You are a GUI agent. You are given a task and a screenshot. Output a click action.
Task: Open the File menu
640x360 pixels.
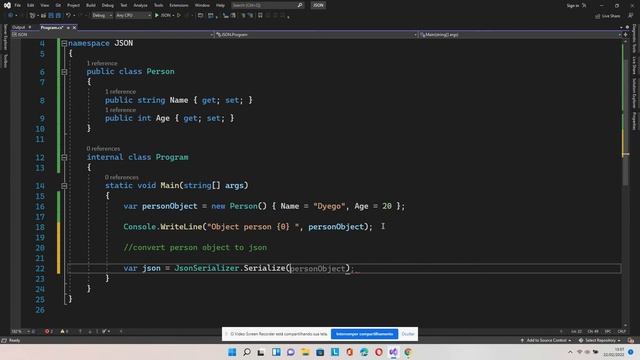point(18,5)
